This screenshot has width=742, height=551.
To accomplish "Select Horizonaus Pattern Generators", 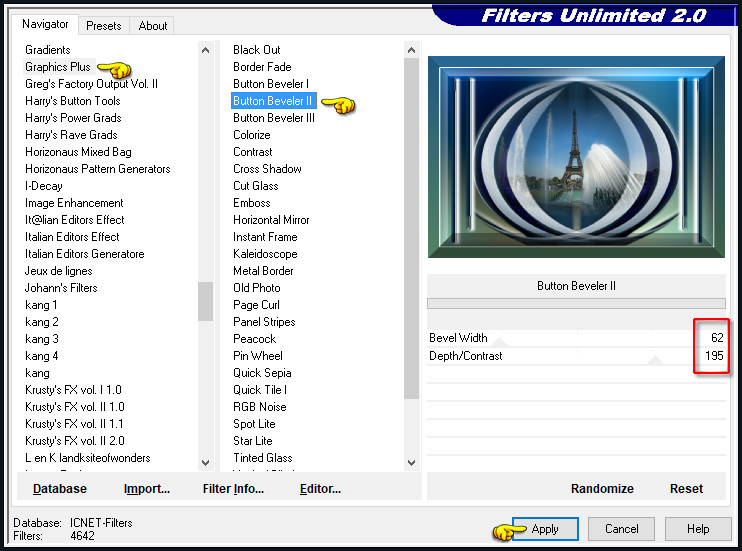I will click(x=97, y=169).
